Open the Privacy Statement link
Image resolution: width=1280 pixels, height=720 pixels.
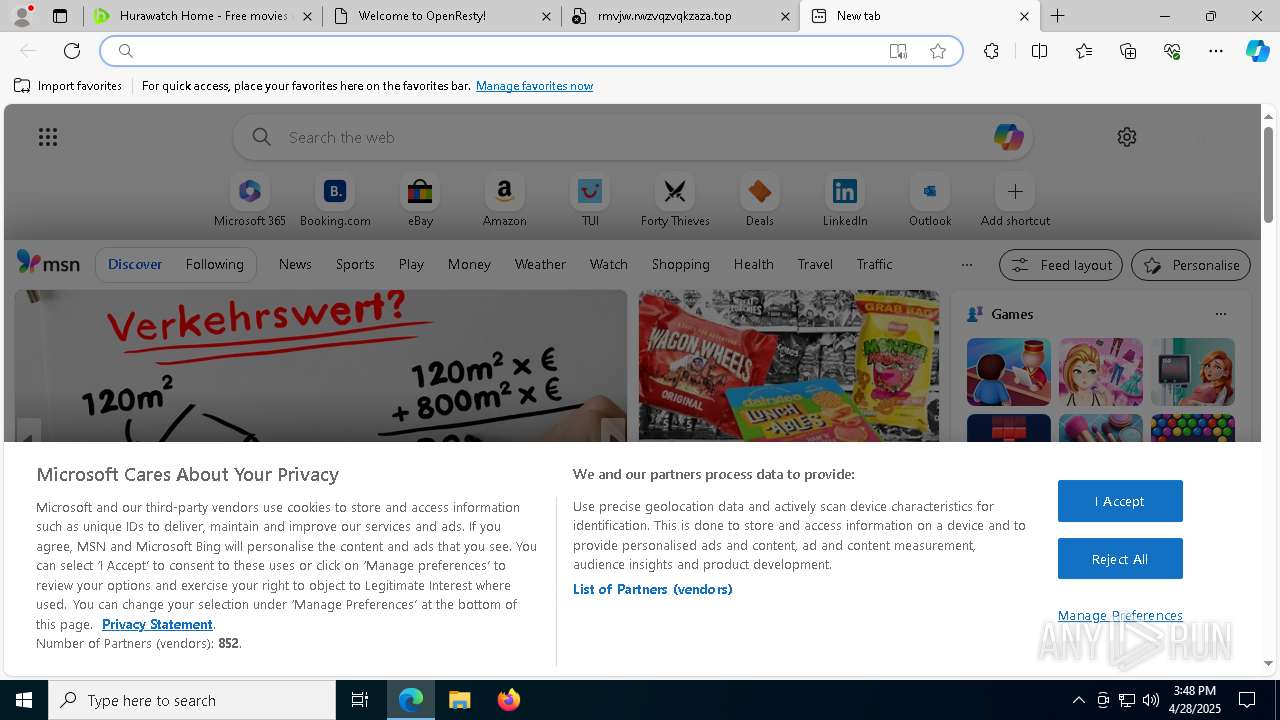point(157,624)
